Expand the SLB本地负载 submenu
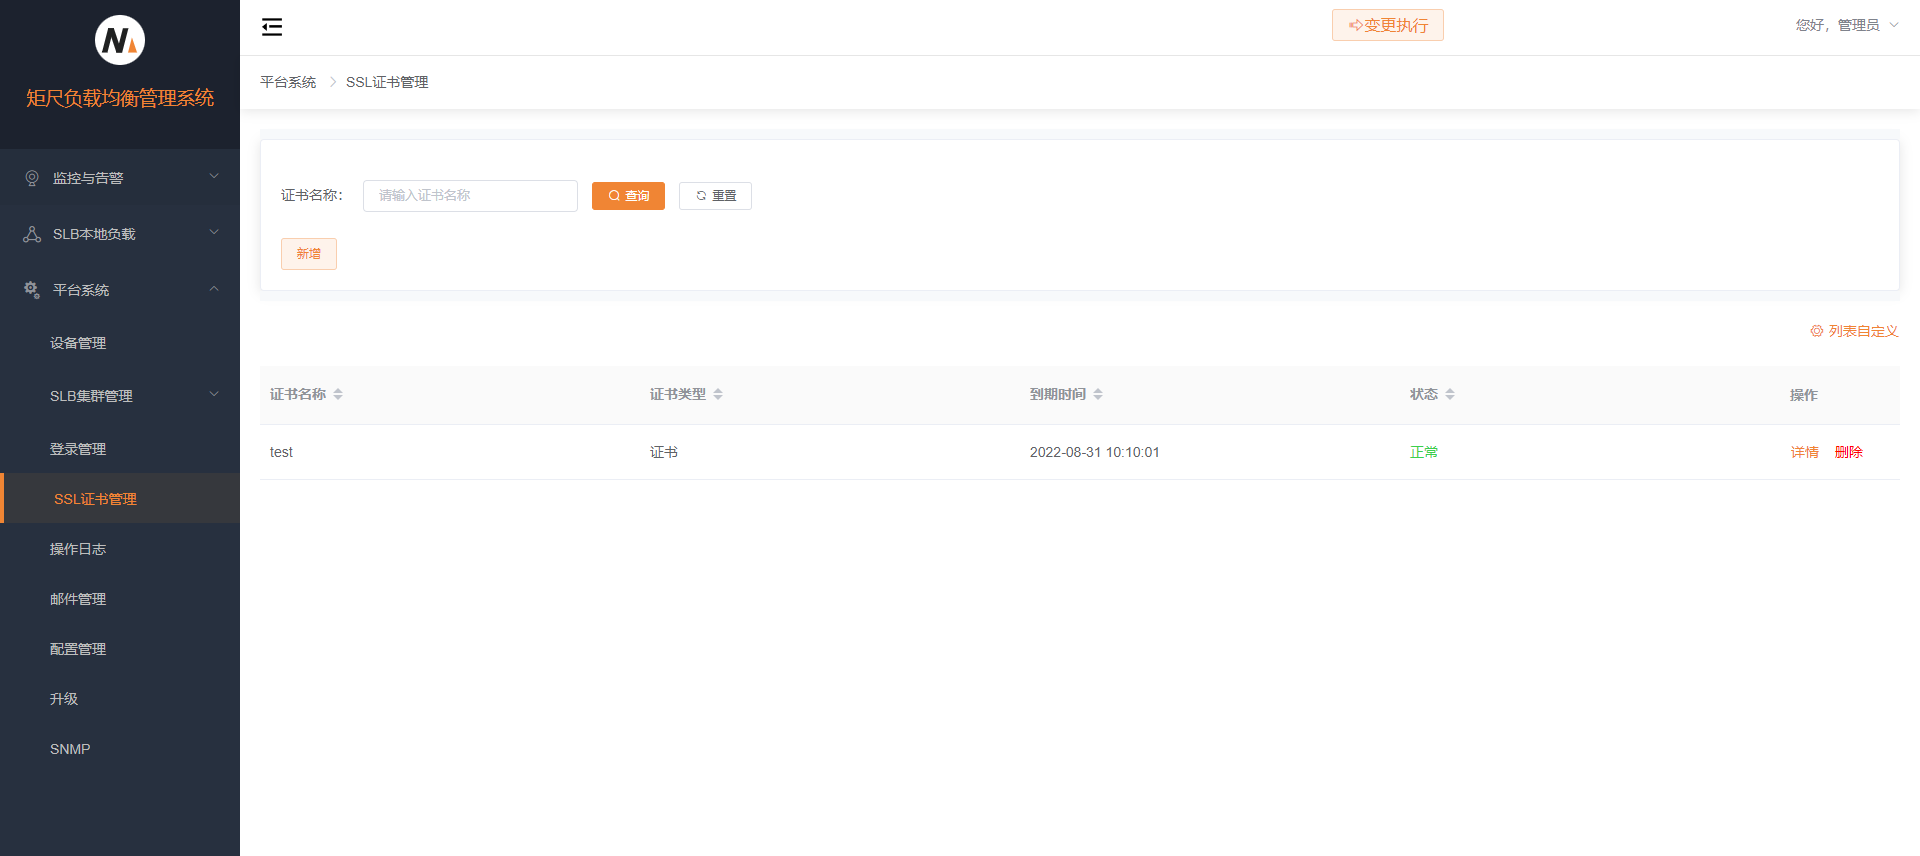The width and height of the screenshot is (1920, 856). [x=120, y=234]
